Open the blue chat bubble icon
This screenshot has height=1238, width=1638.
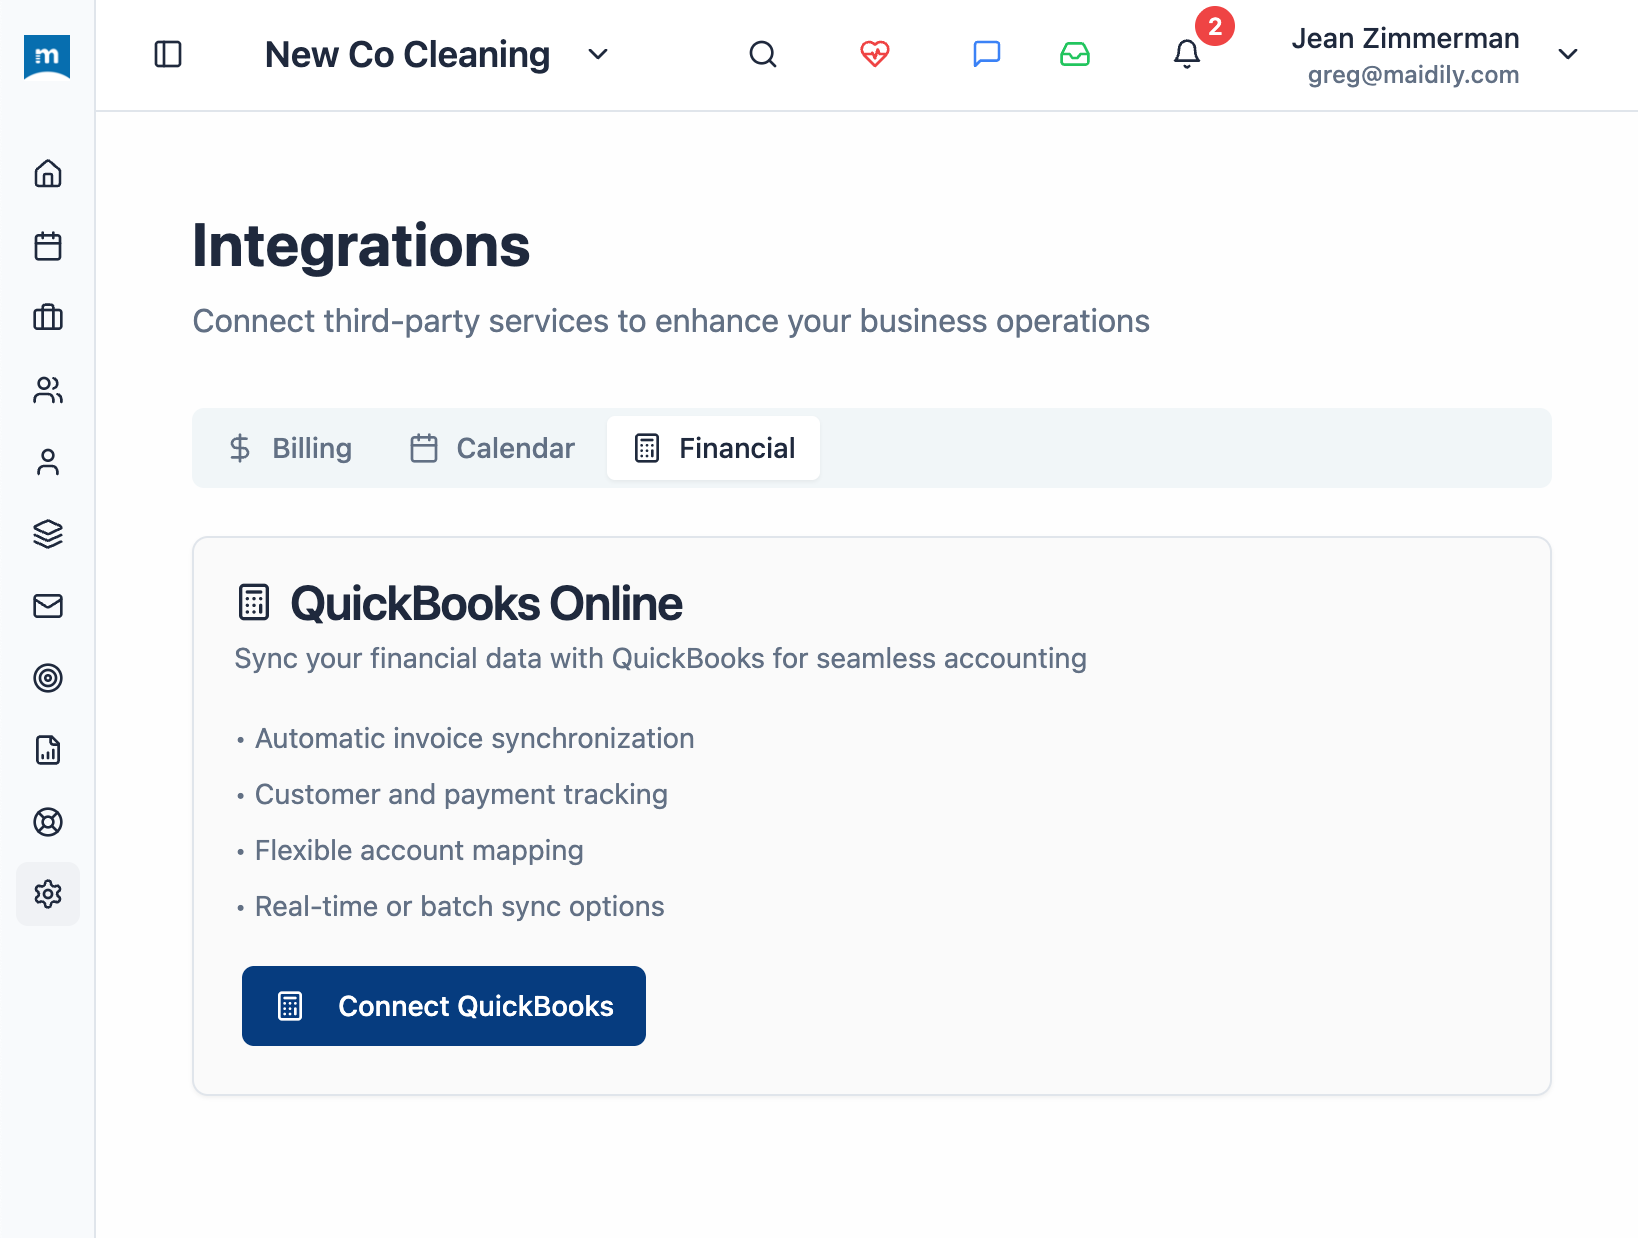987,55
